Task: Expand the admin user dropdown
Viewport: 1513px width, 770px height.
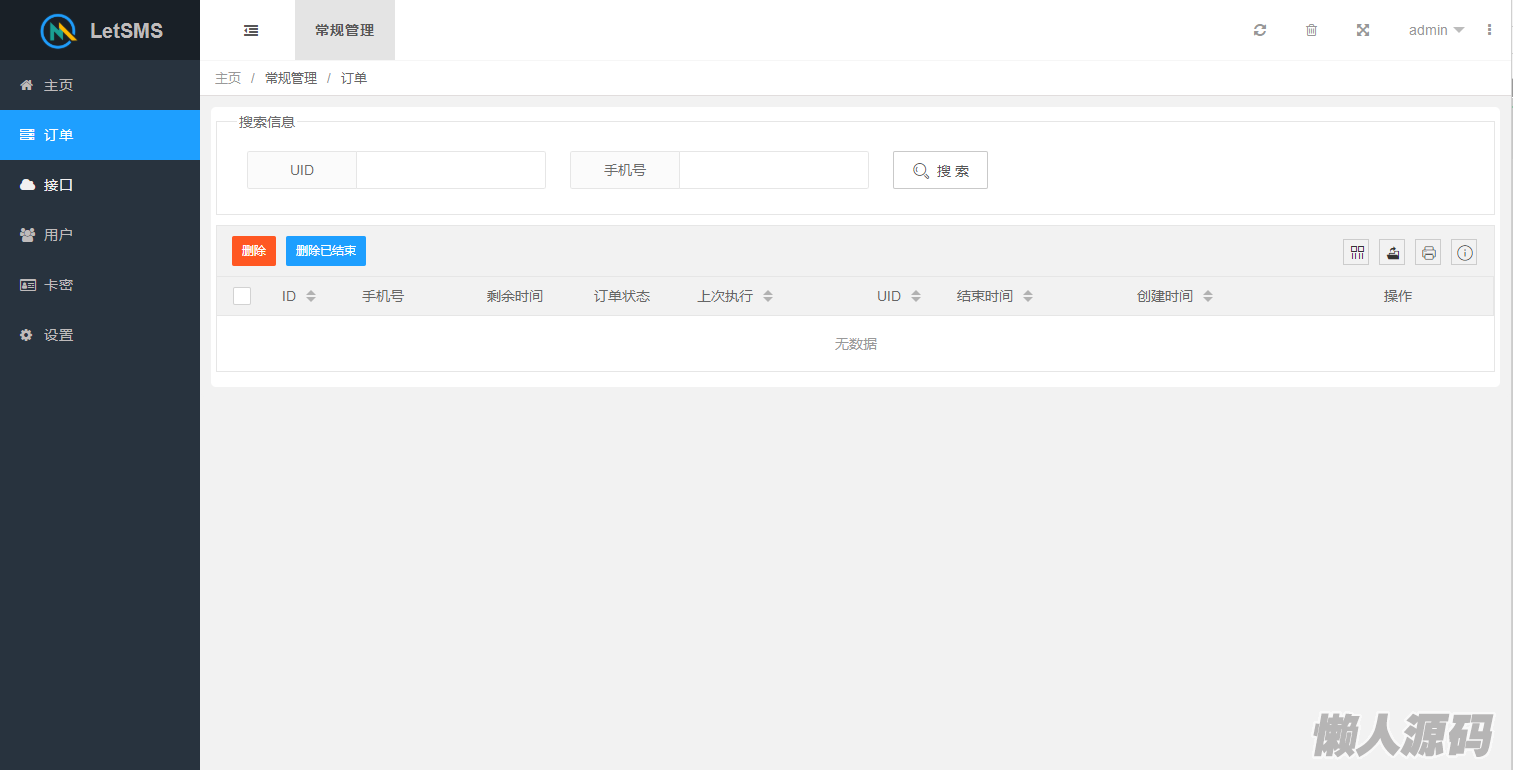Action: tap(1436, 30)
